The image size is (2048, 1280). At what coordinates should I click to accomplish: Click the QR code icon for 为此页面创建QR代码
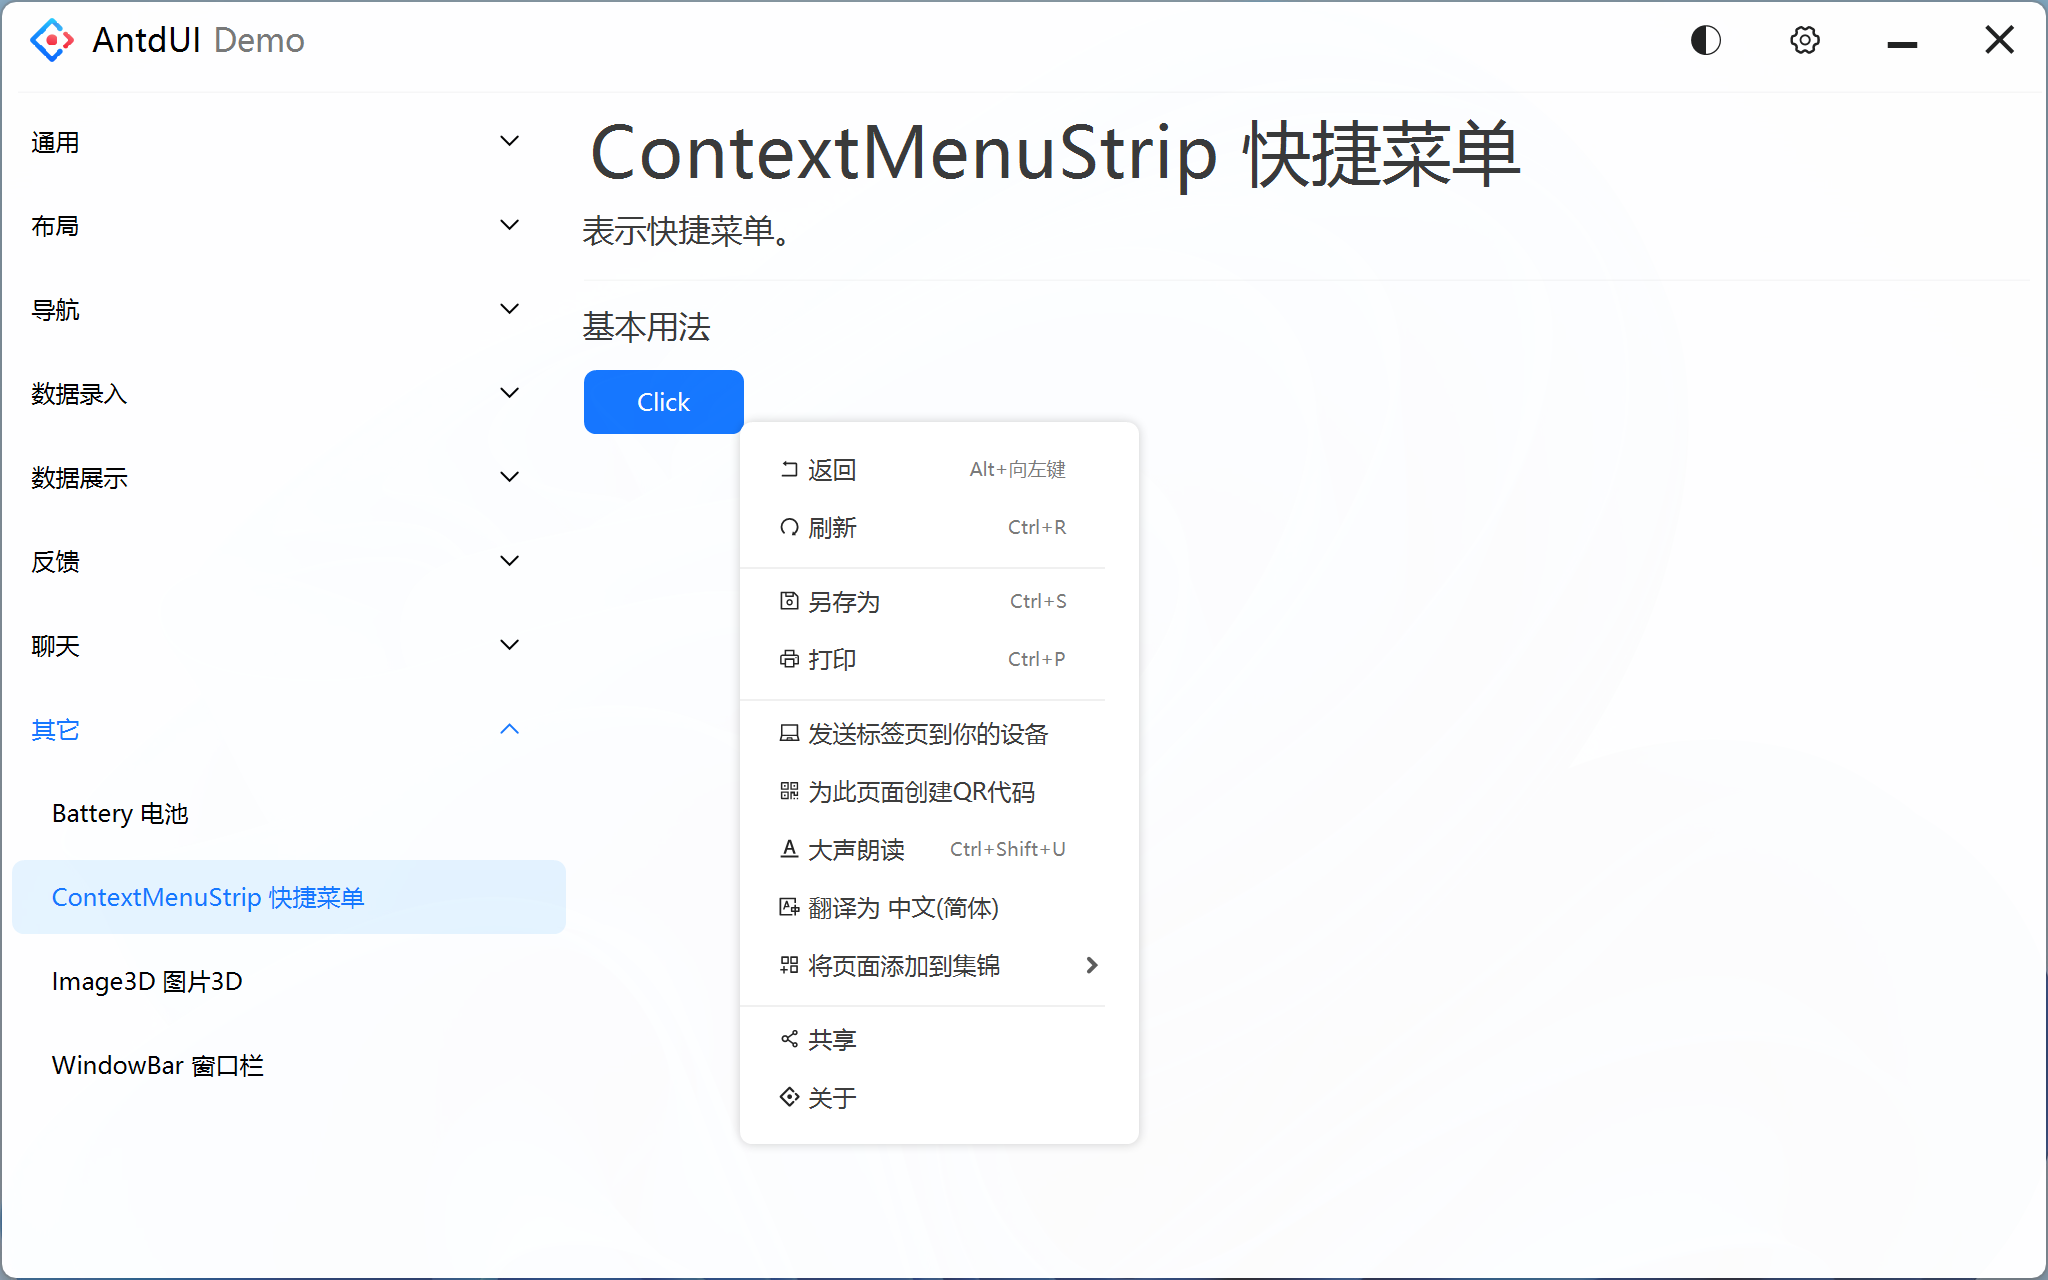[x=789, y=792]
